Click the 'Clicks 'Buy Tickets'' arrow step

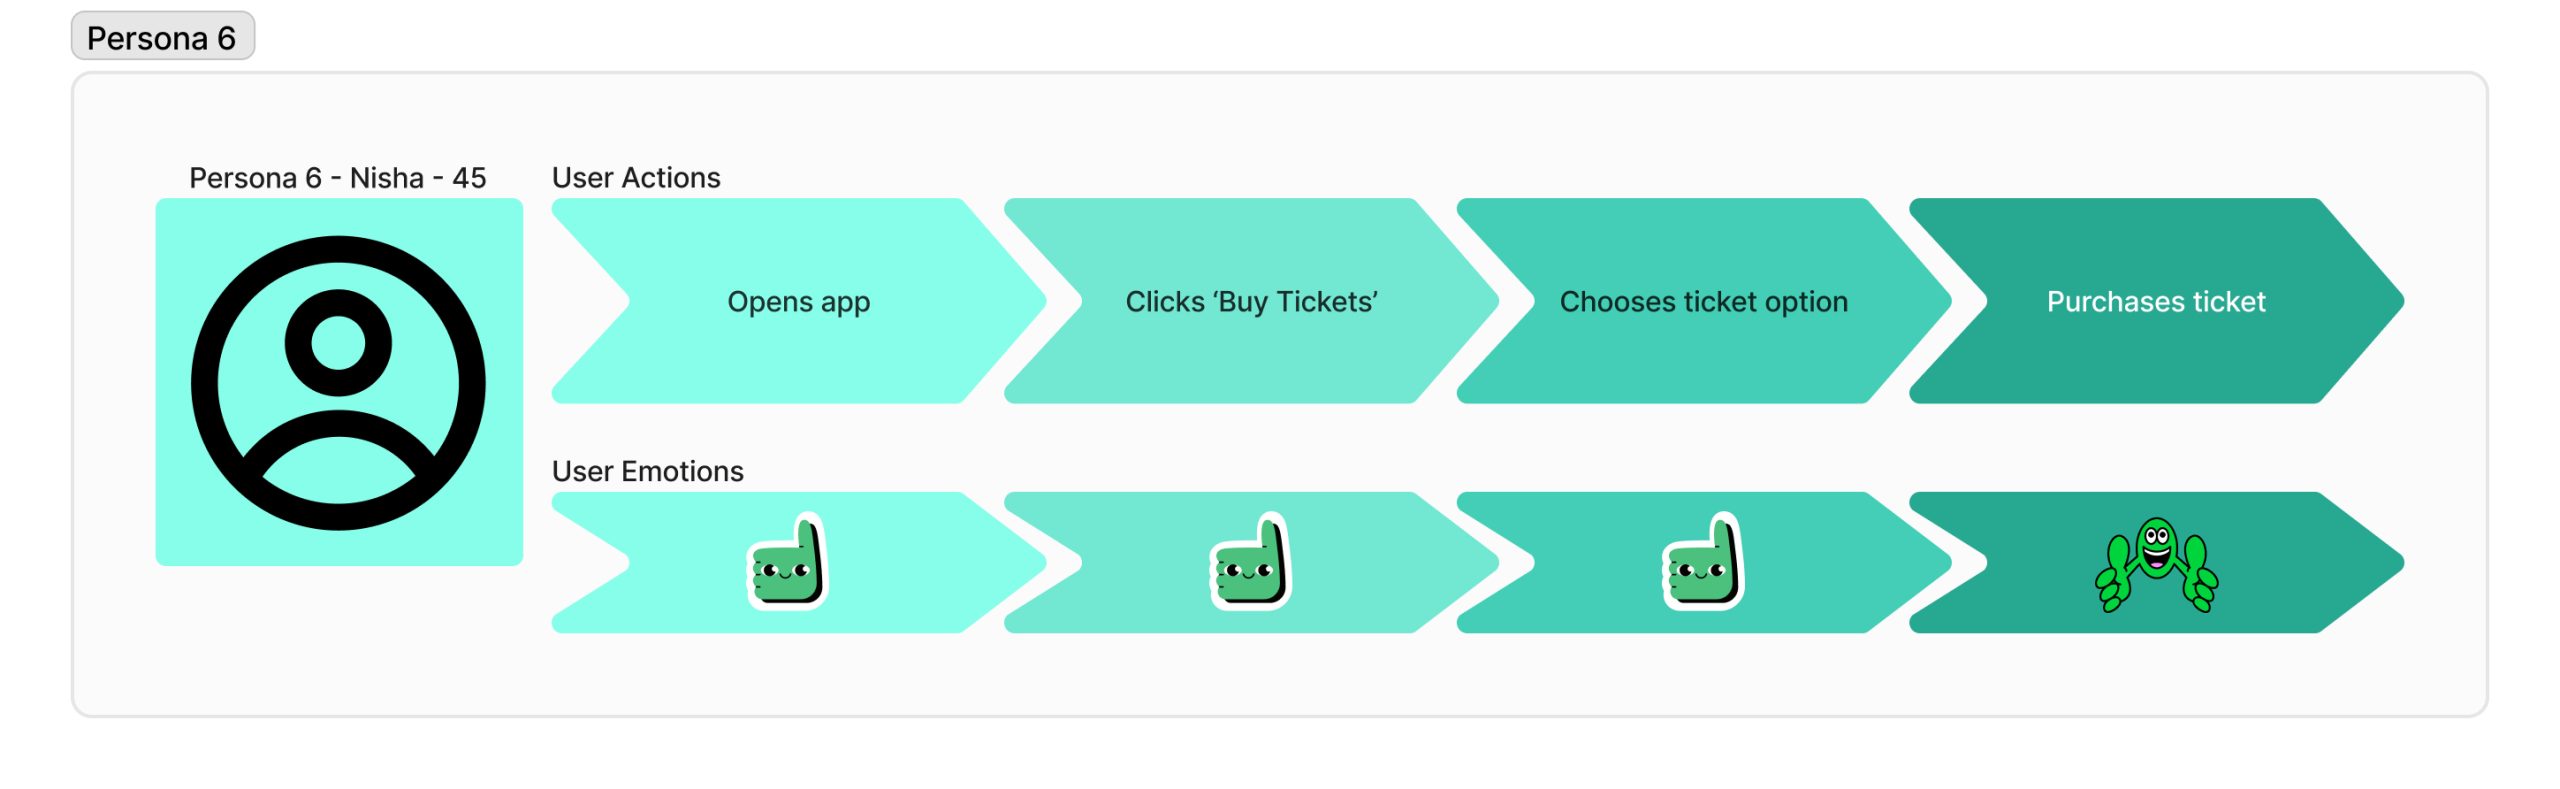(x=1250, y=302)
